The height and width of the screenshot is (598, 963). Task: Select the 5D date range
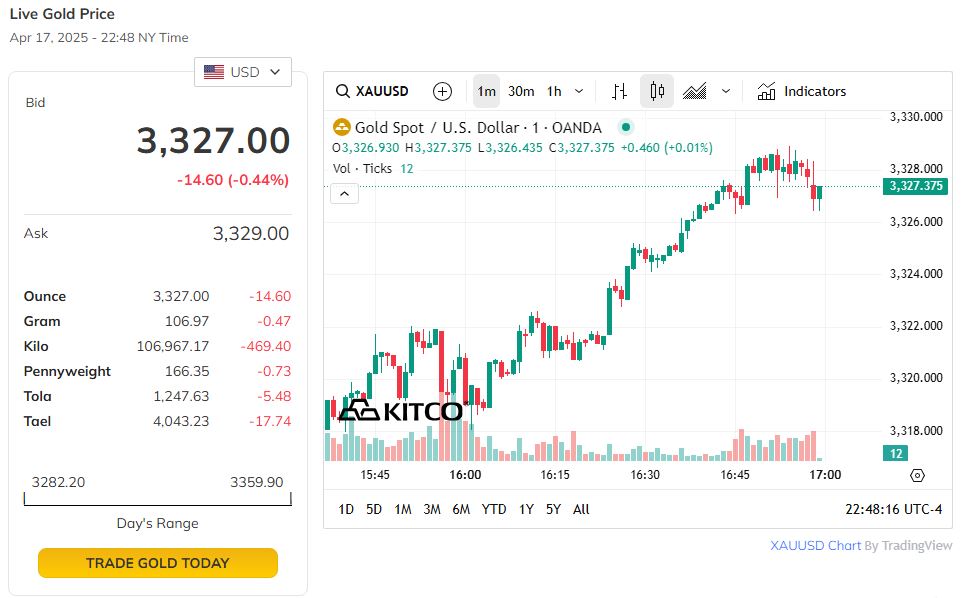coord(374,509)
